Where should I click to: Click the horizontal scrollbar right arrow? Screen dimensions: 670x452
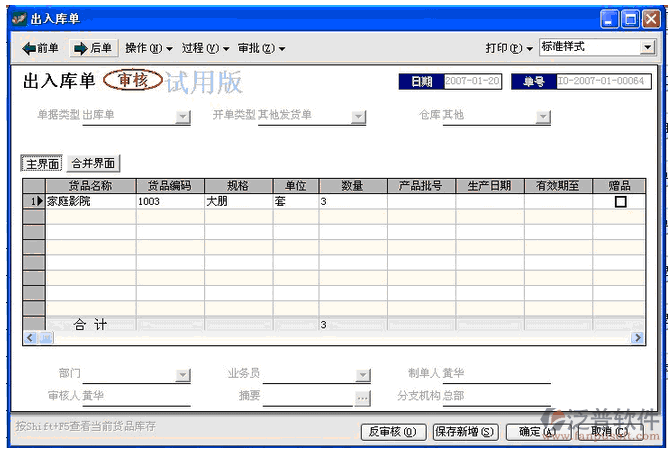[x=638, y=338]
